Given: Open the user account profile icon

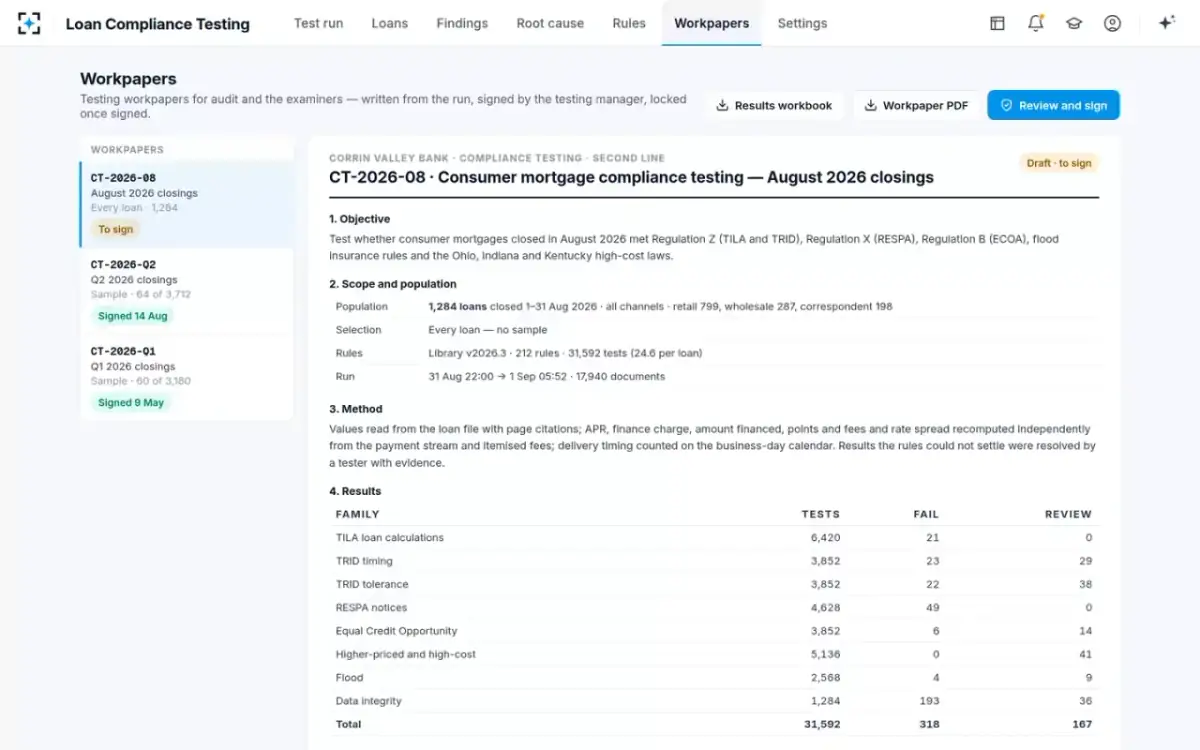Looking at the screenshot, I should (1112, 23).
